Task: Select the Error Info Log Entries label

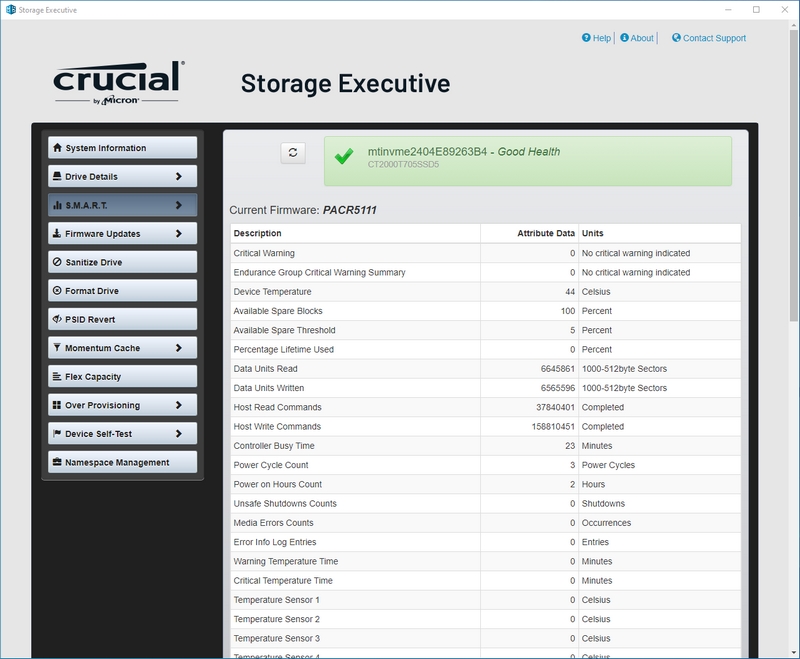Action: tap(275, 542)
